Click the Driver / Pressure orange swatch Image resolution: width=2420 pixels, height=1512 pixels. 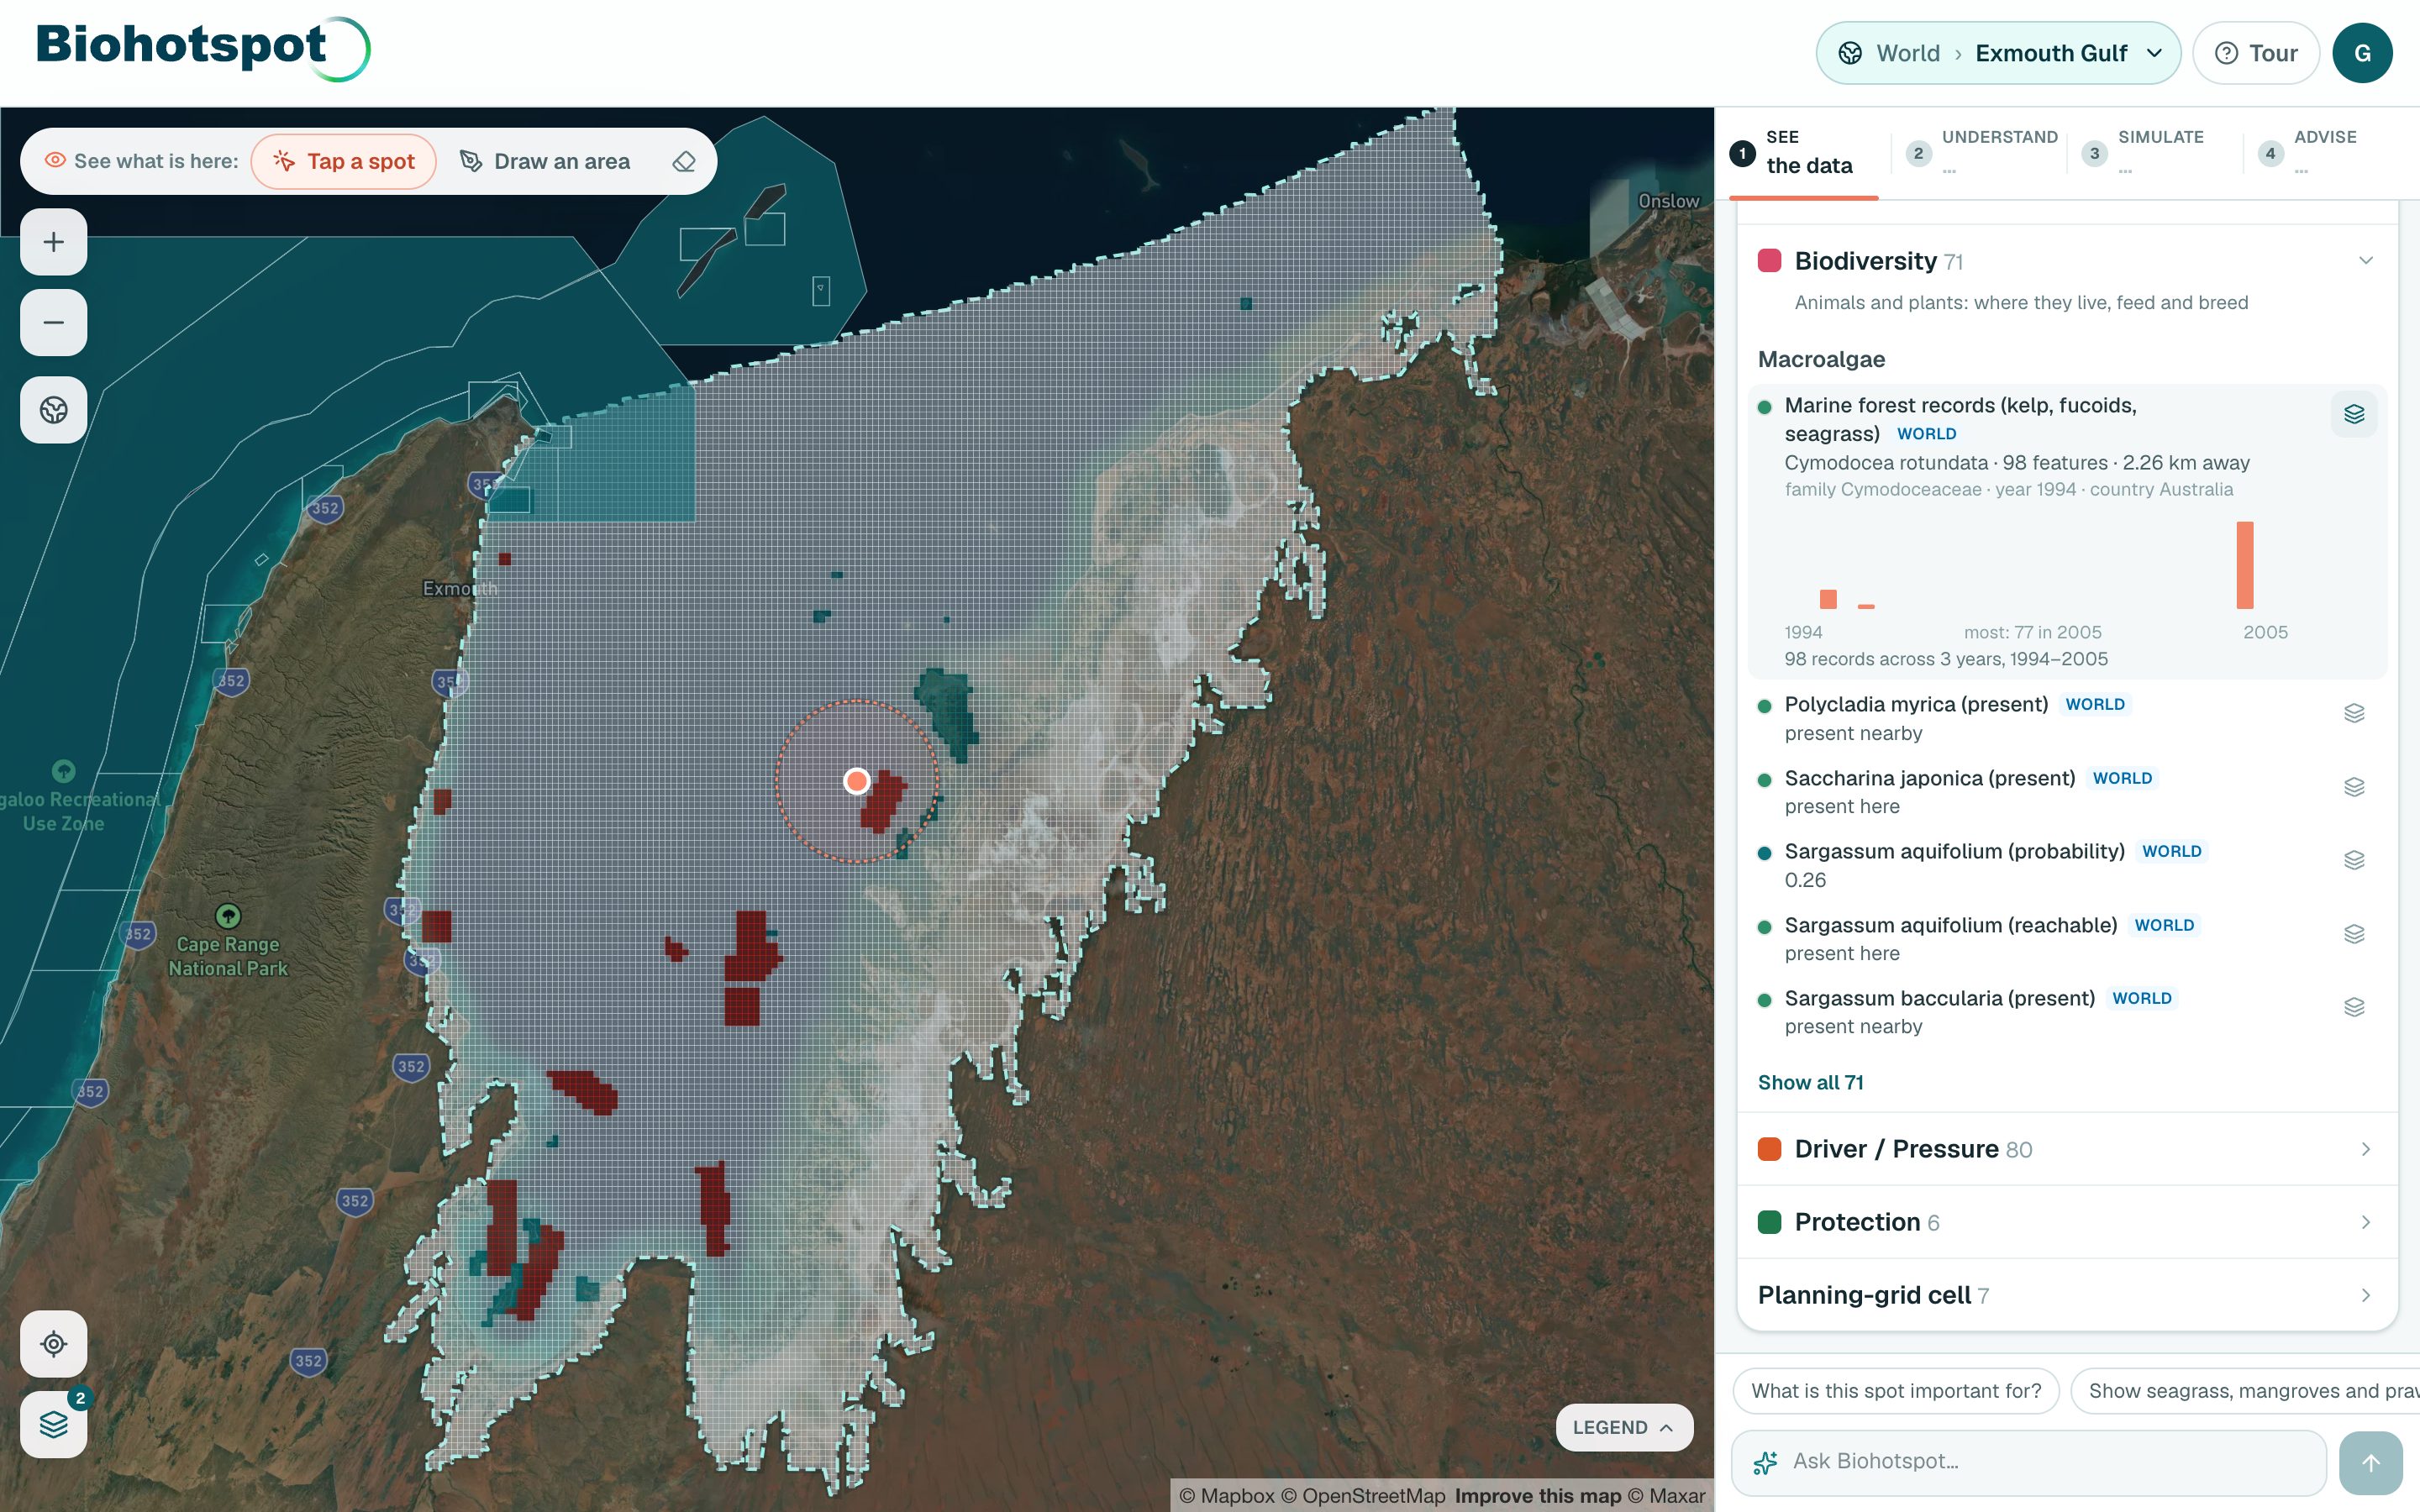(1769, 1149)
